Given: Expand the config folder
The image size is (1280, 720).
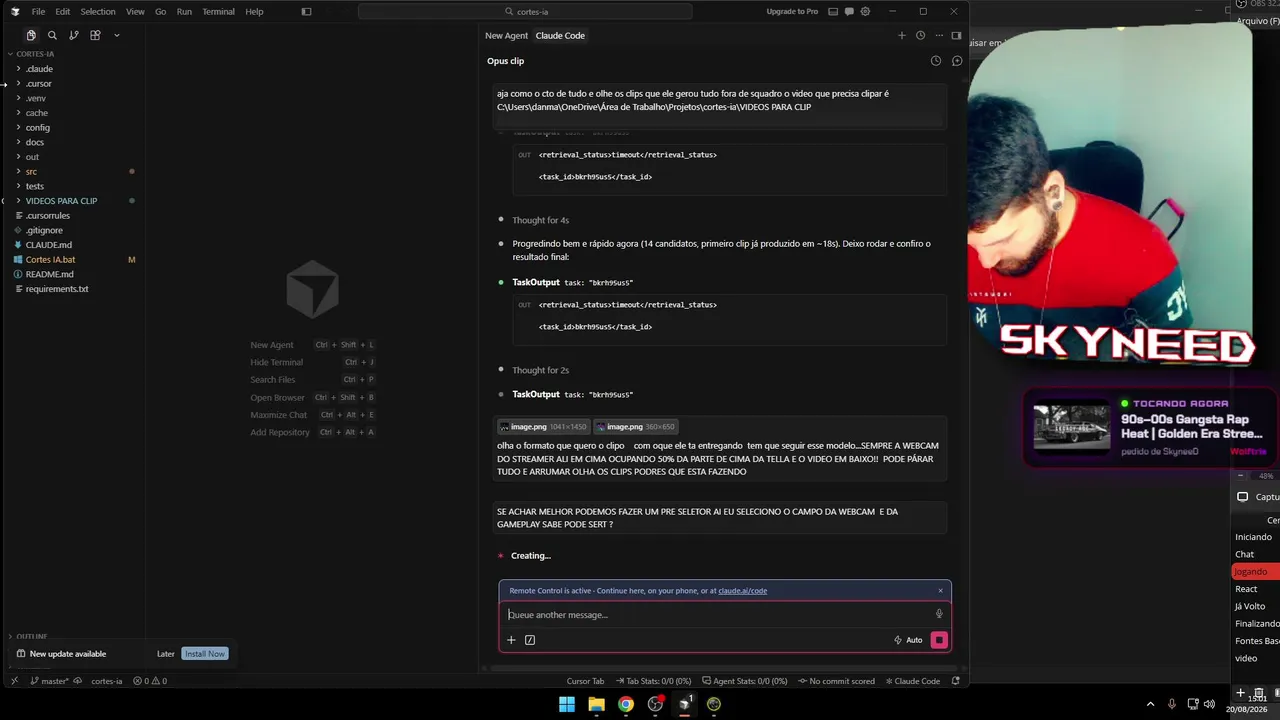Looking at the screenshot, I should point(38,128).
